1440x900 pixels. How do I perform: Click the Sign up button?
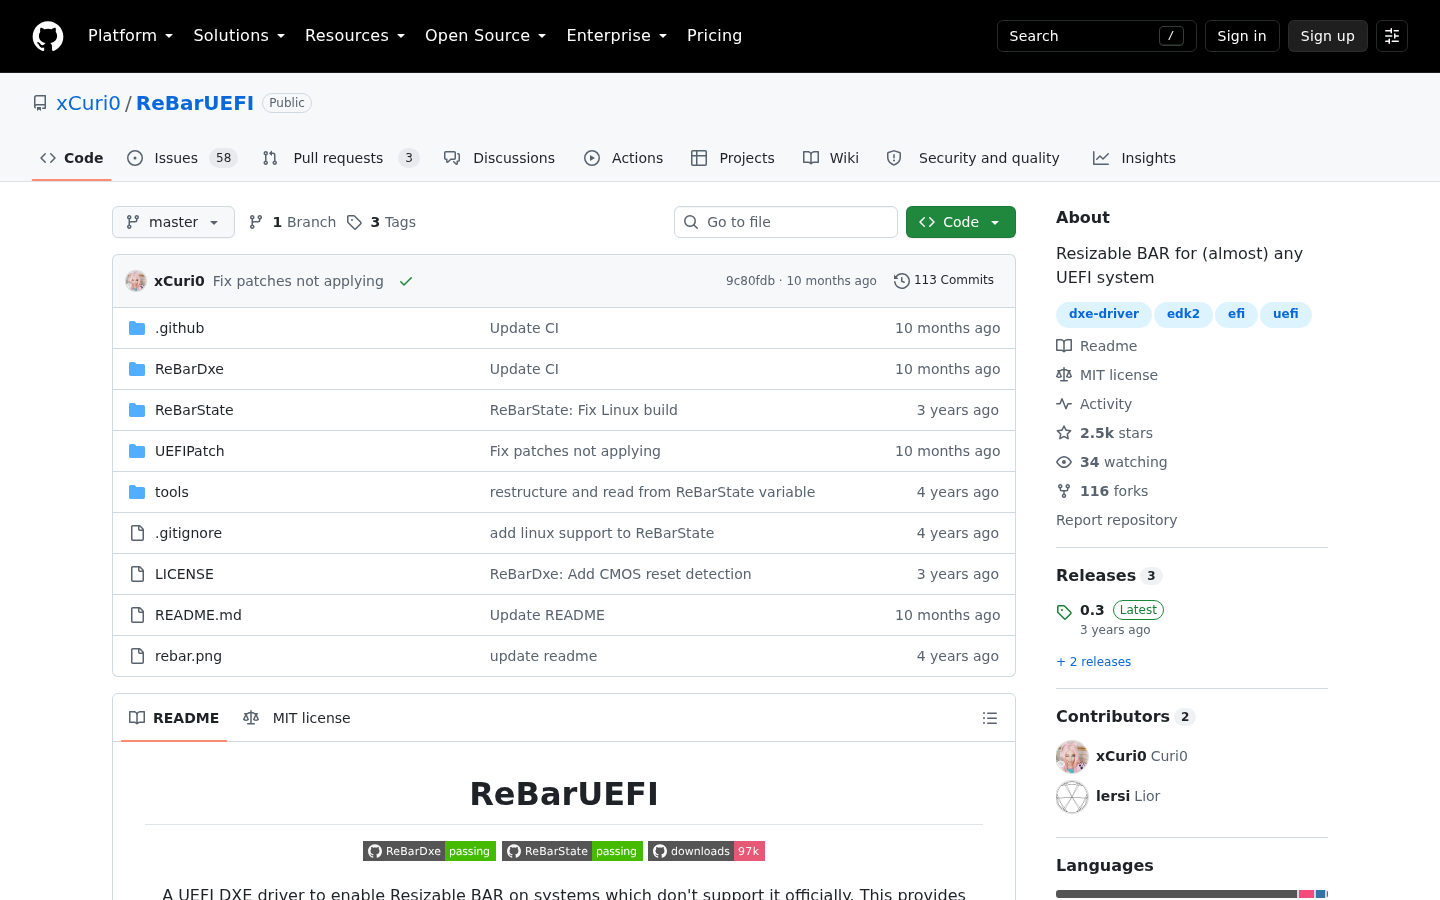[1328, 36]
